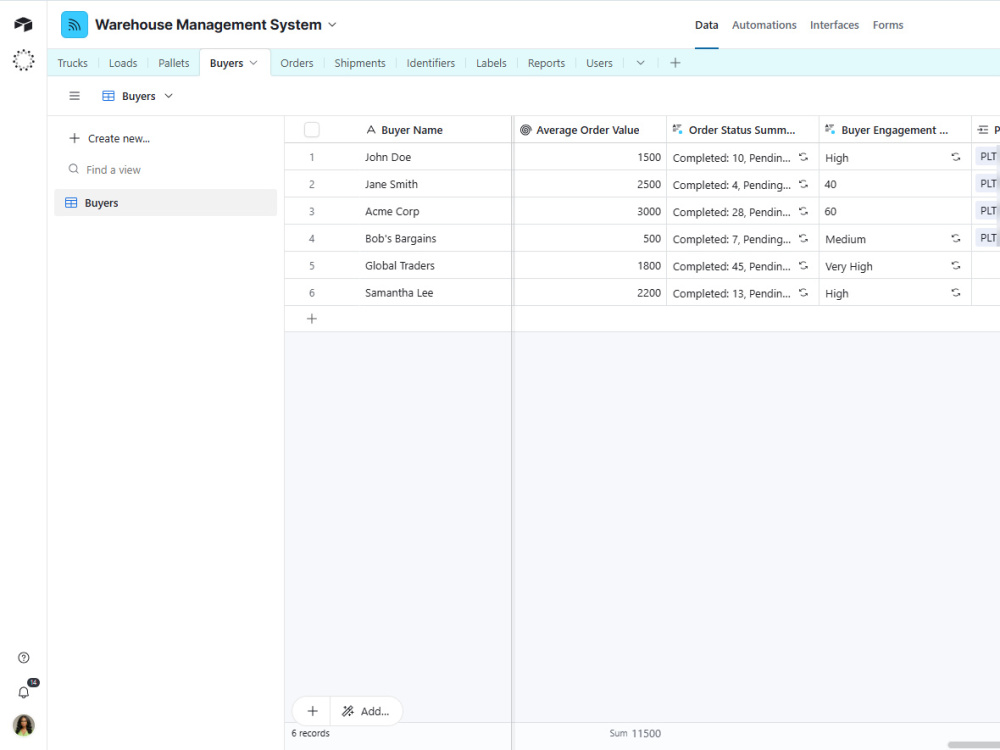1000x750 pixels.
Task: Regenerate Buyer Engagement for Samantha Lee row
Action: click(x=955, y=293)
